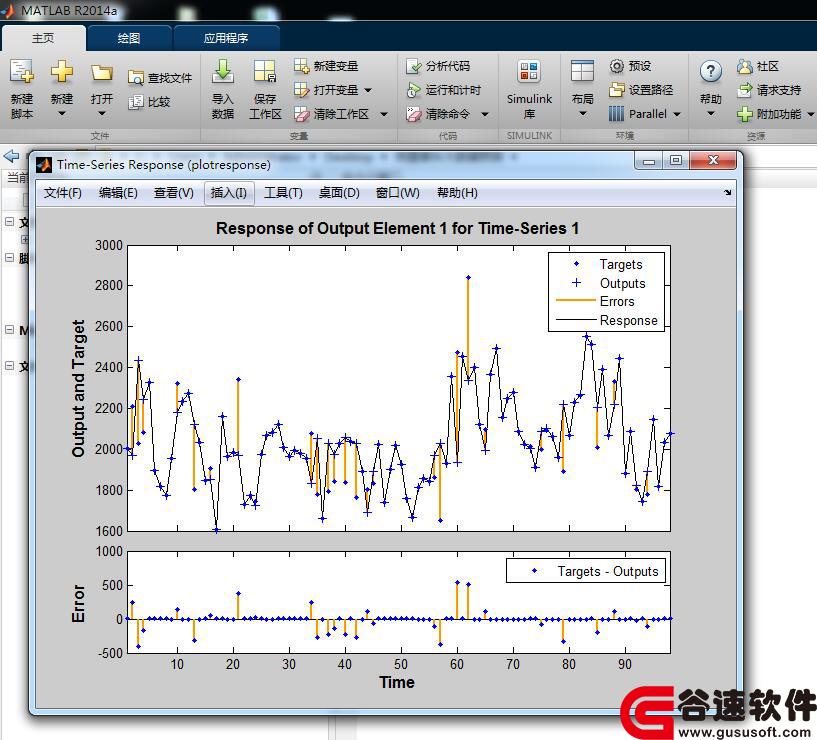Open the 清除工作区 dropdown arrow
The image size is (817, 740).
pyautogui.click(x=384, y=114)
